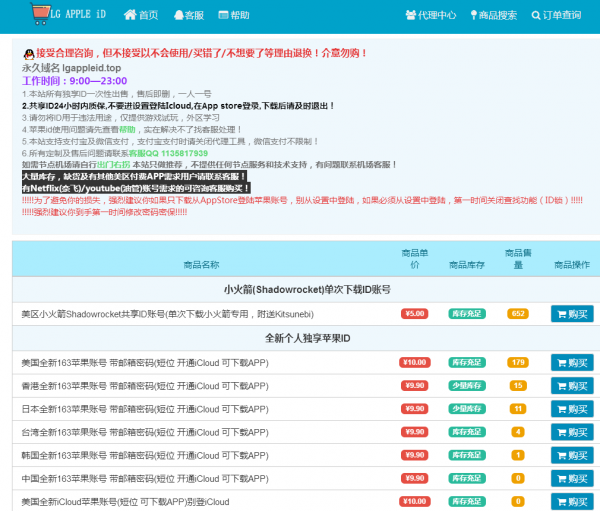600x511 pixels.
Task: Click the 179 sales count badge
Action: point(518,362)
